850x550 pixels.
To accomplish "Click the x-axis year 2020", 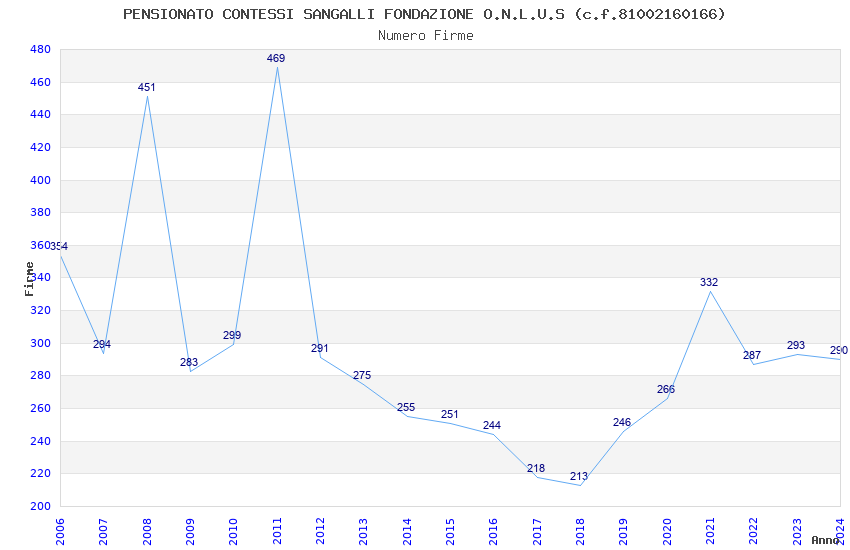I will [667, 531].
